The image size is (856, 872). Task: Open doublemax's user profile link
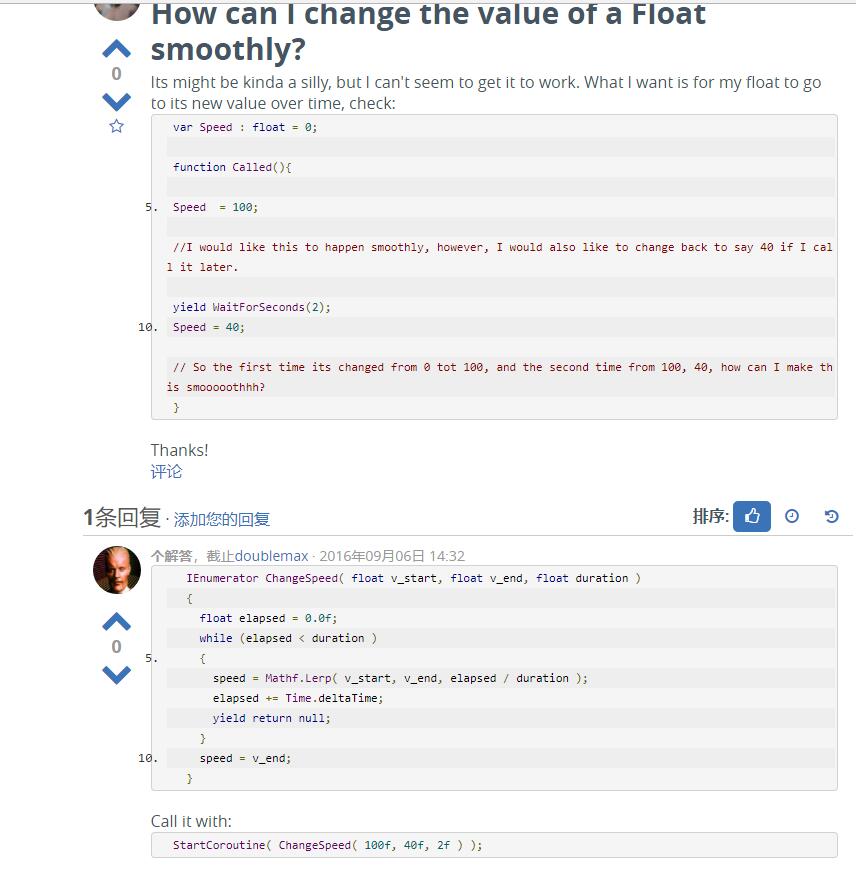point(271,556)
